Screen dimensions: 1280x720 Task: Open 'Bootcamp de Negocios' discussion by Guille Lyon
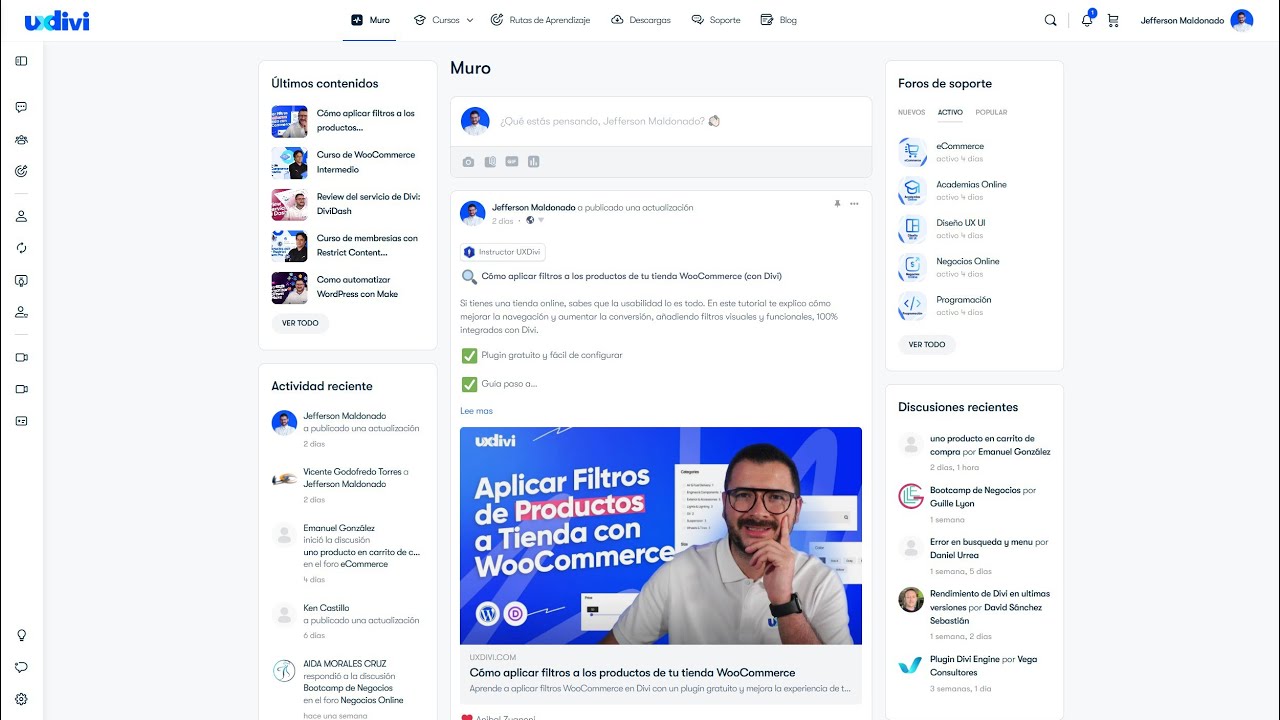(976, 490)
